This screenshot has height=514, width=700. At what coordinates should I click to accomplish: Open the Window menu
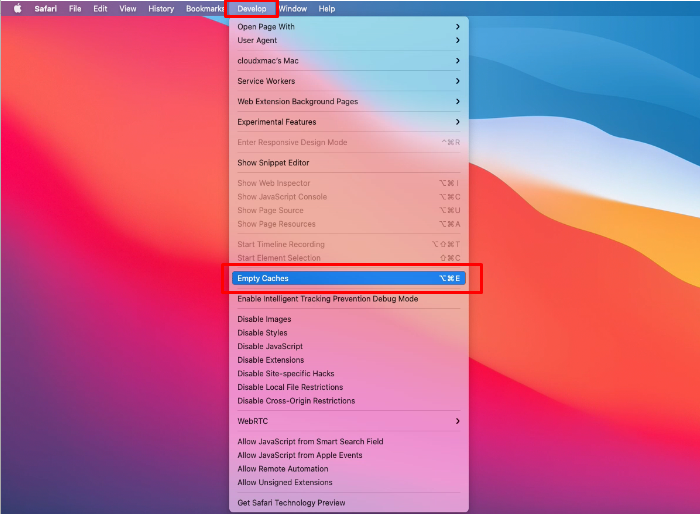293,8
